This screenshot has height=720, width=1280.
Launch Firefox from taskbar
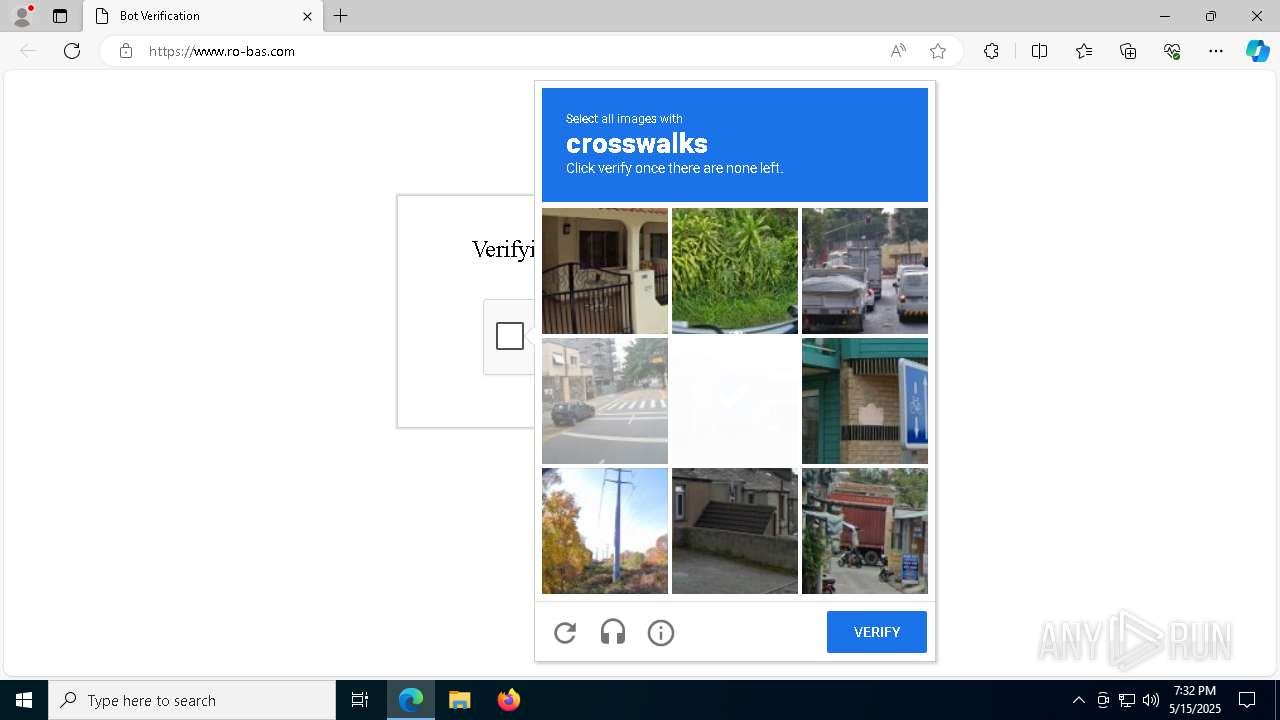tap(509, 700)
